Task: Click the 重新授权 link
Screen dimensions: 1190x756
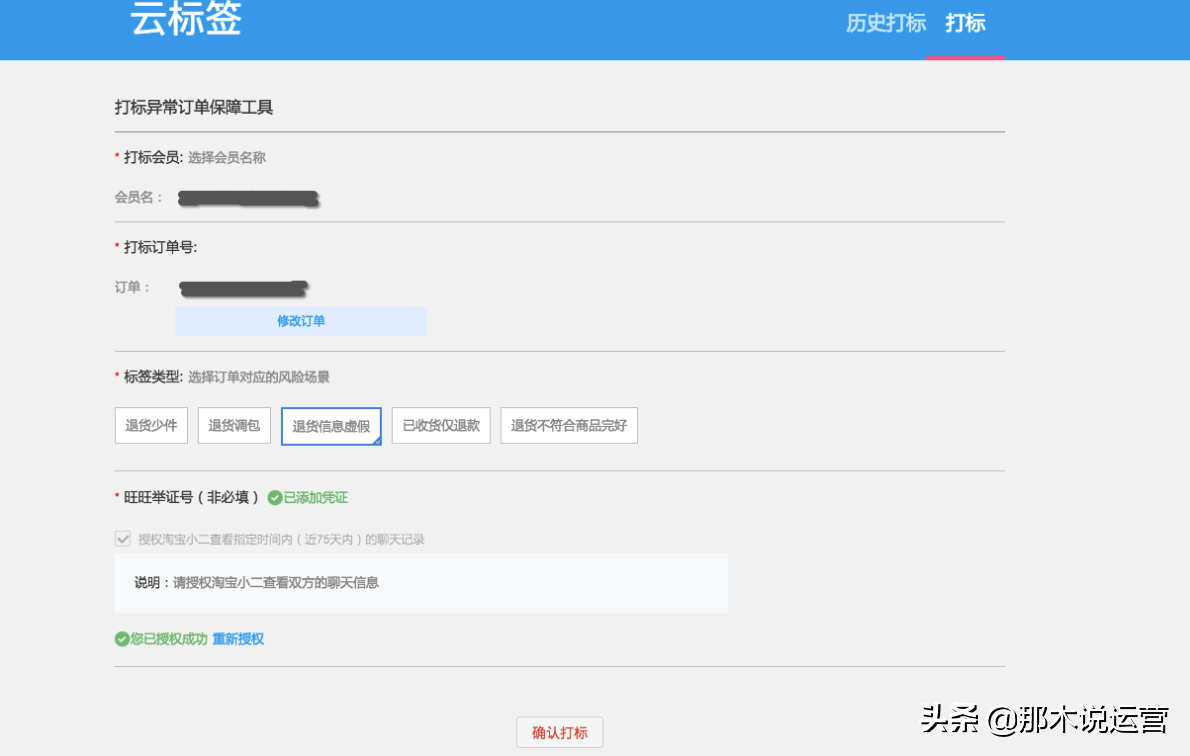Action: click(238, 639)
